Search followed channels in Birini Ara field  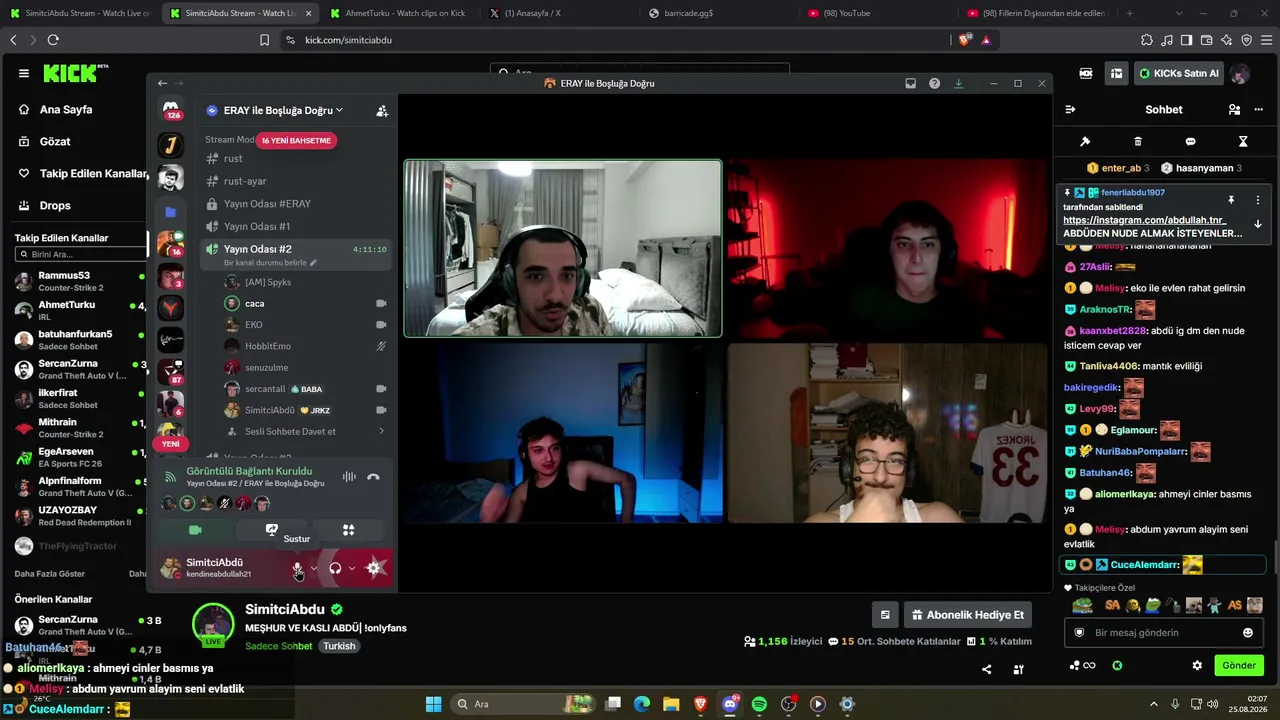point(82,254)
